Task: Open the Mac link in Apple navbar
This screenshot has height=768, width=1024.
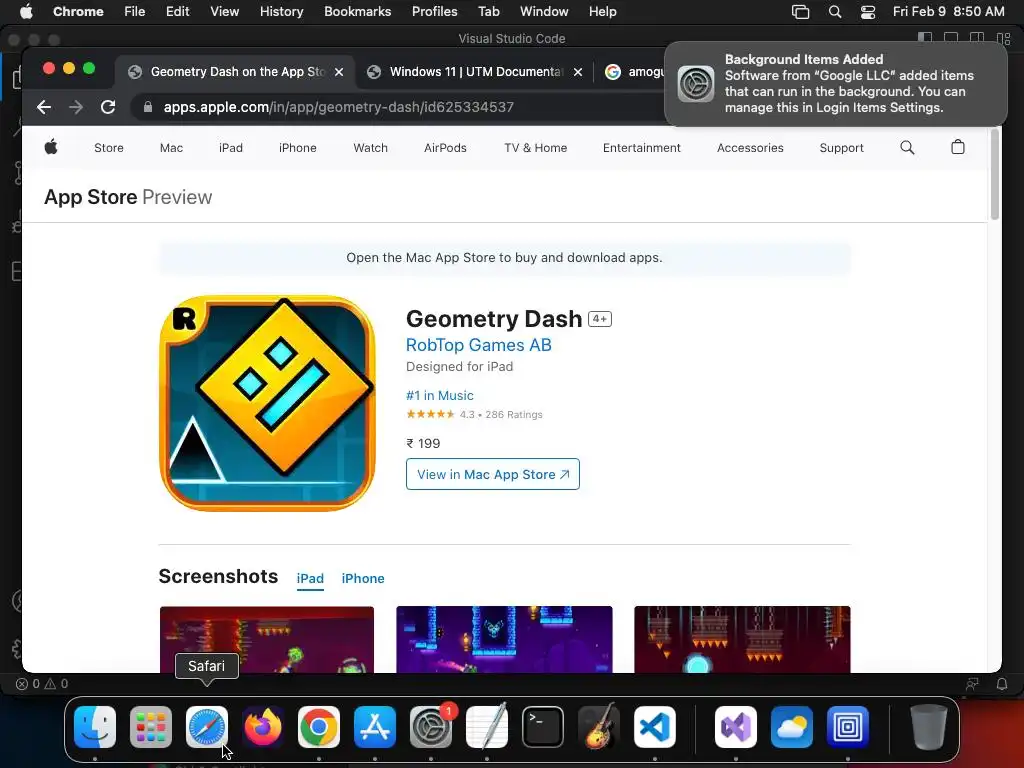Action: [x=171, y=148]
